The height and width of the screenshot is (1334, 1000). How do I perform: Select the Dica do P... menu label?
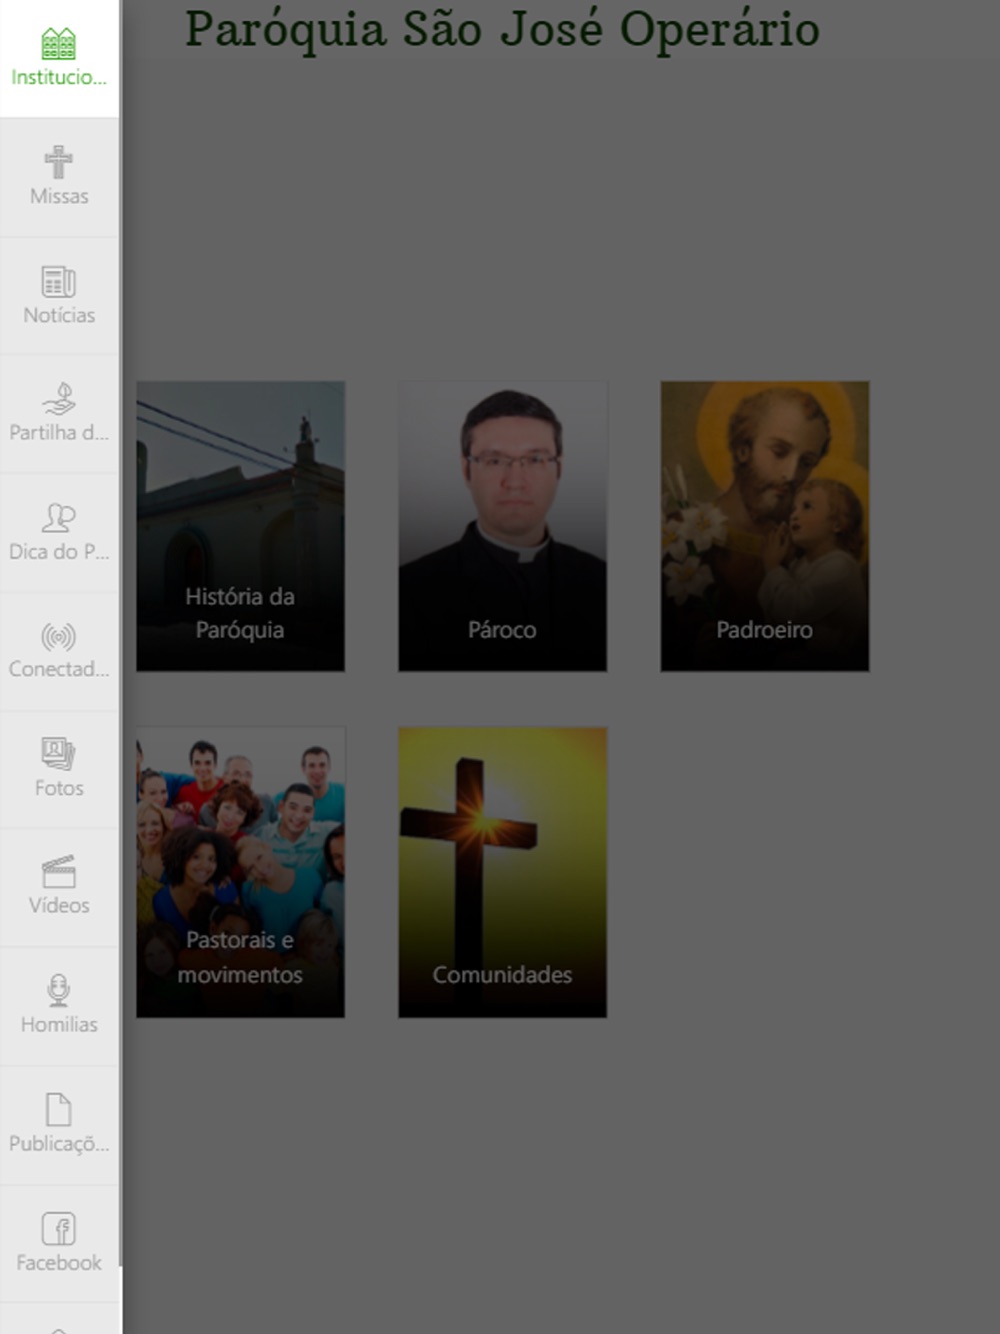pyautogui.click(x=59, y=551)
